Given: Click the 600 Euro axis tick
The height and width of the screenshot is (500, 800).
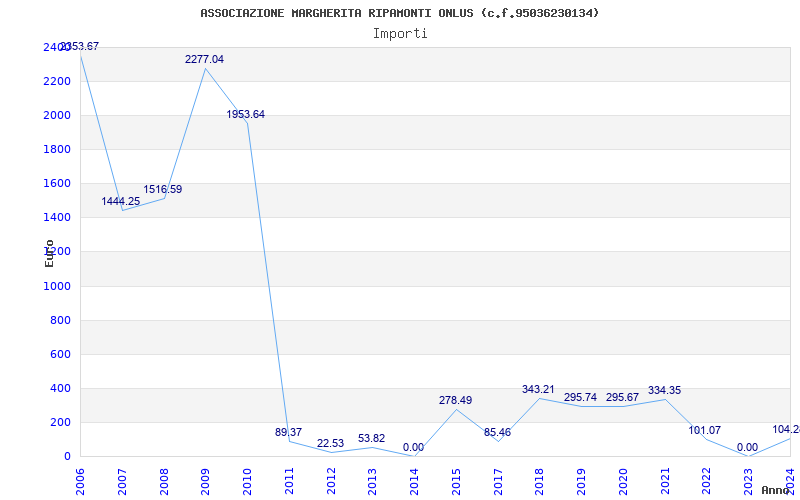Looking at the screenshot, I should click(x=61, y=354).
